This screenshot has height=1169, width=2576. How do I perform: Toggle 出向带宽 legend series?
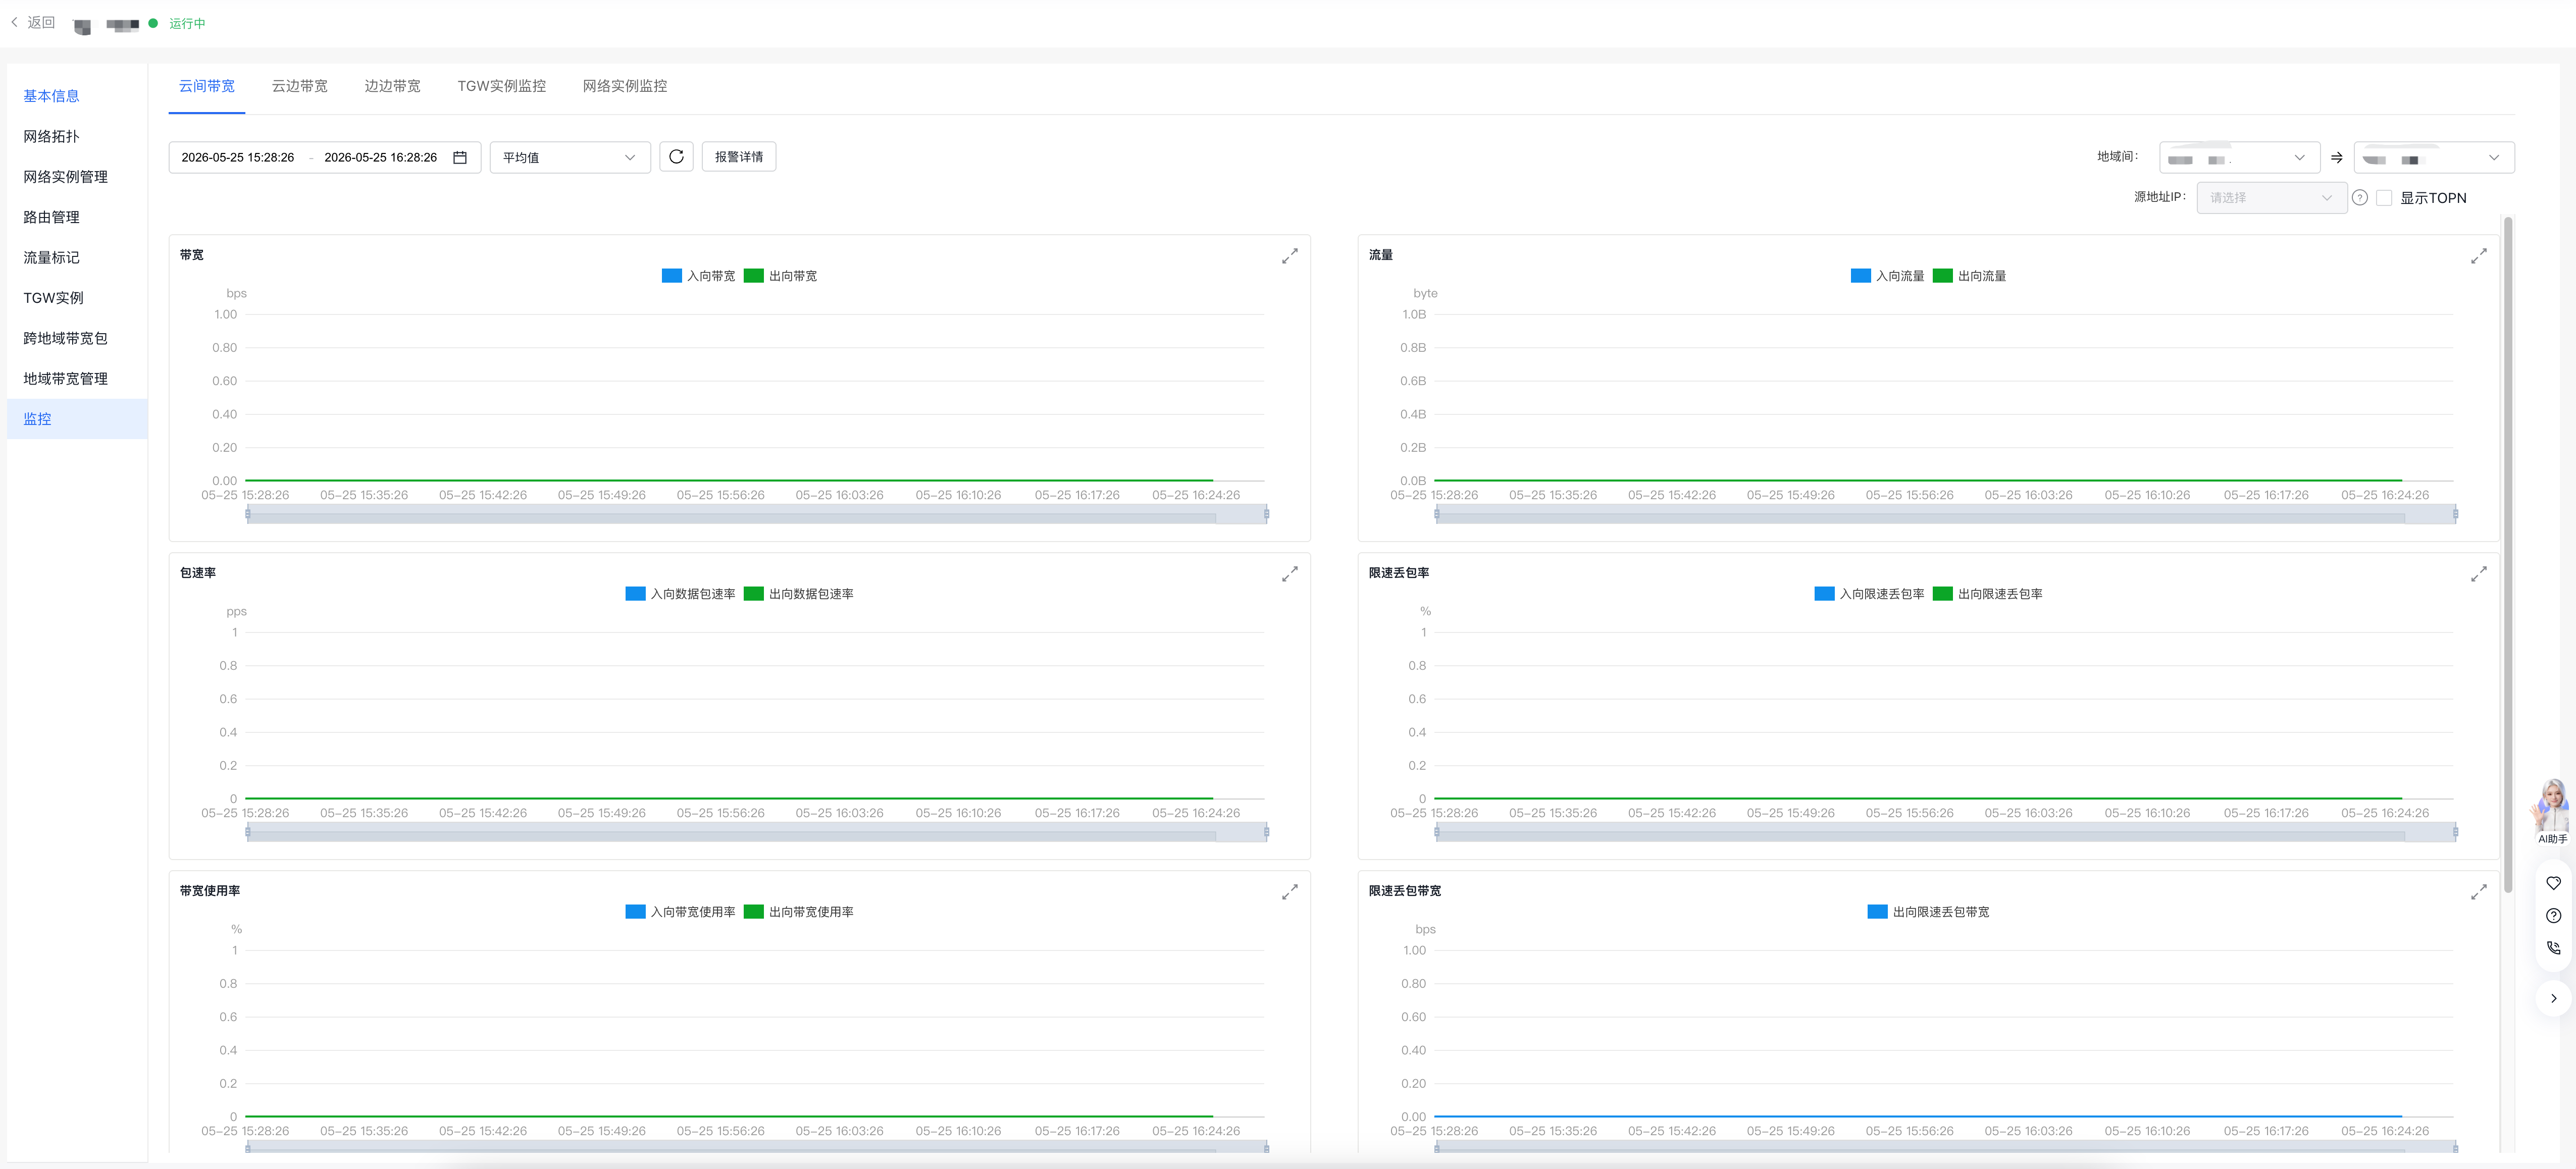(x=780, y=276)
